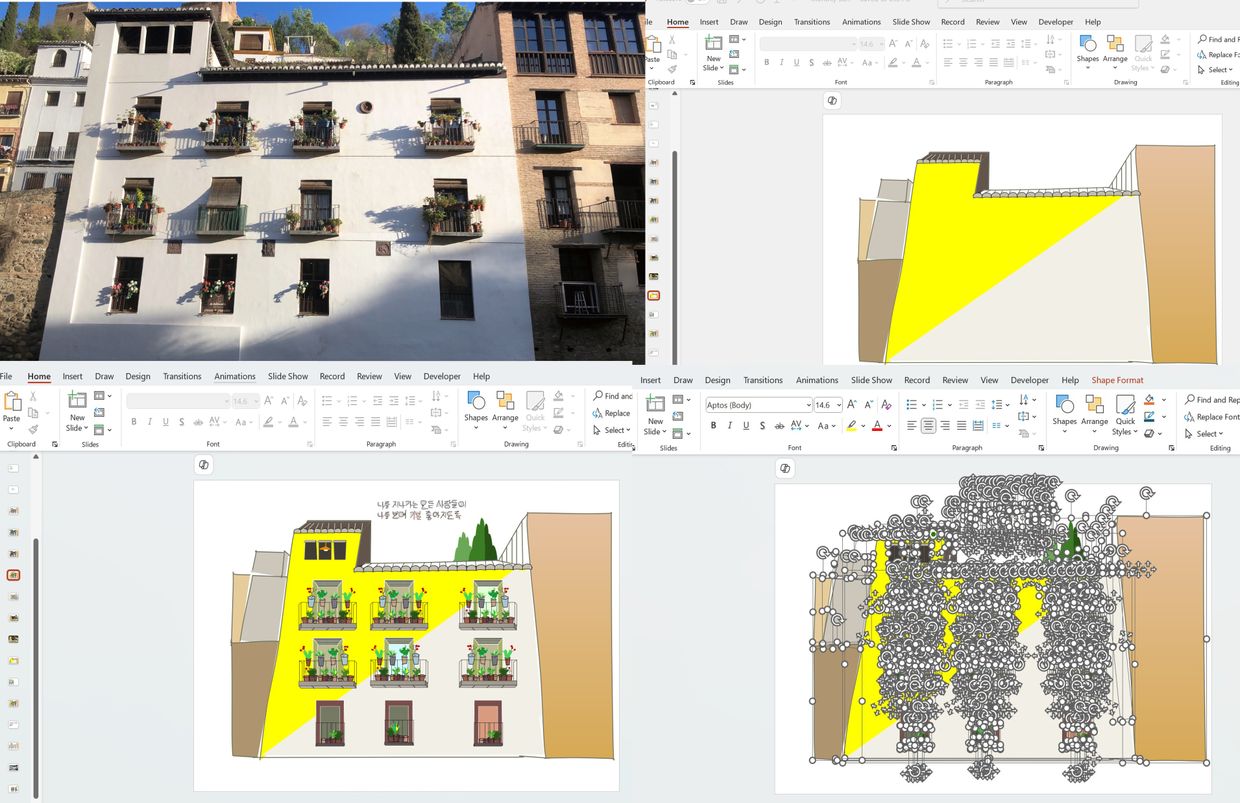Click Paste icon in bottom-left window
The width and height of the screenshot is (1240, 803).
pos(12,403)
